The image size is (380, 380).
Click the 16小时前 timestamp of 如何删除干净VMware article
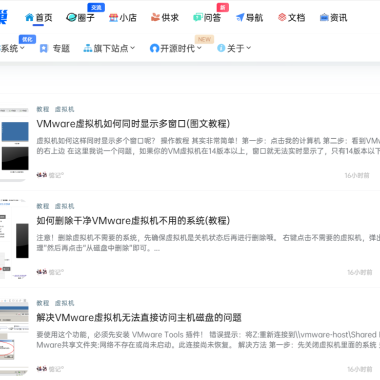[x=360, y=272]
